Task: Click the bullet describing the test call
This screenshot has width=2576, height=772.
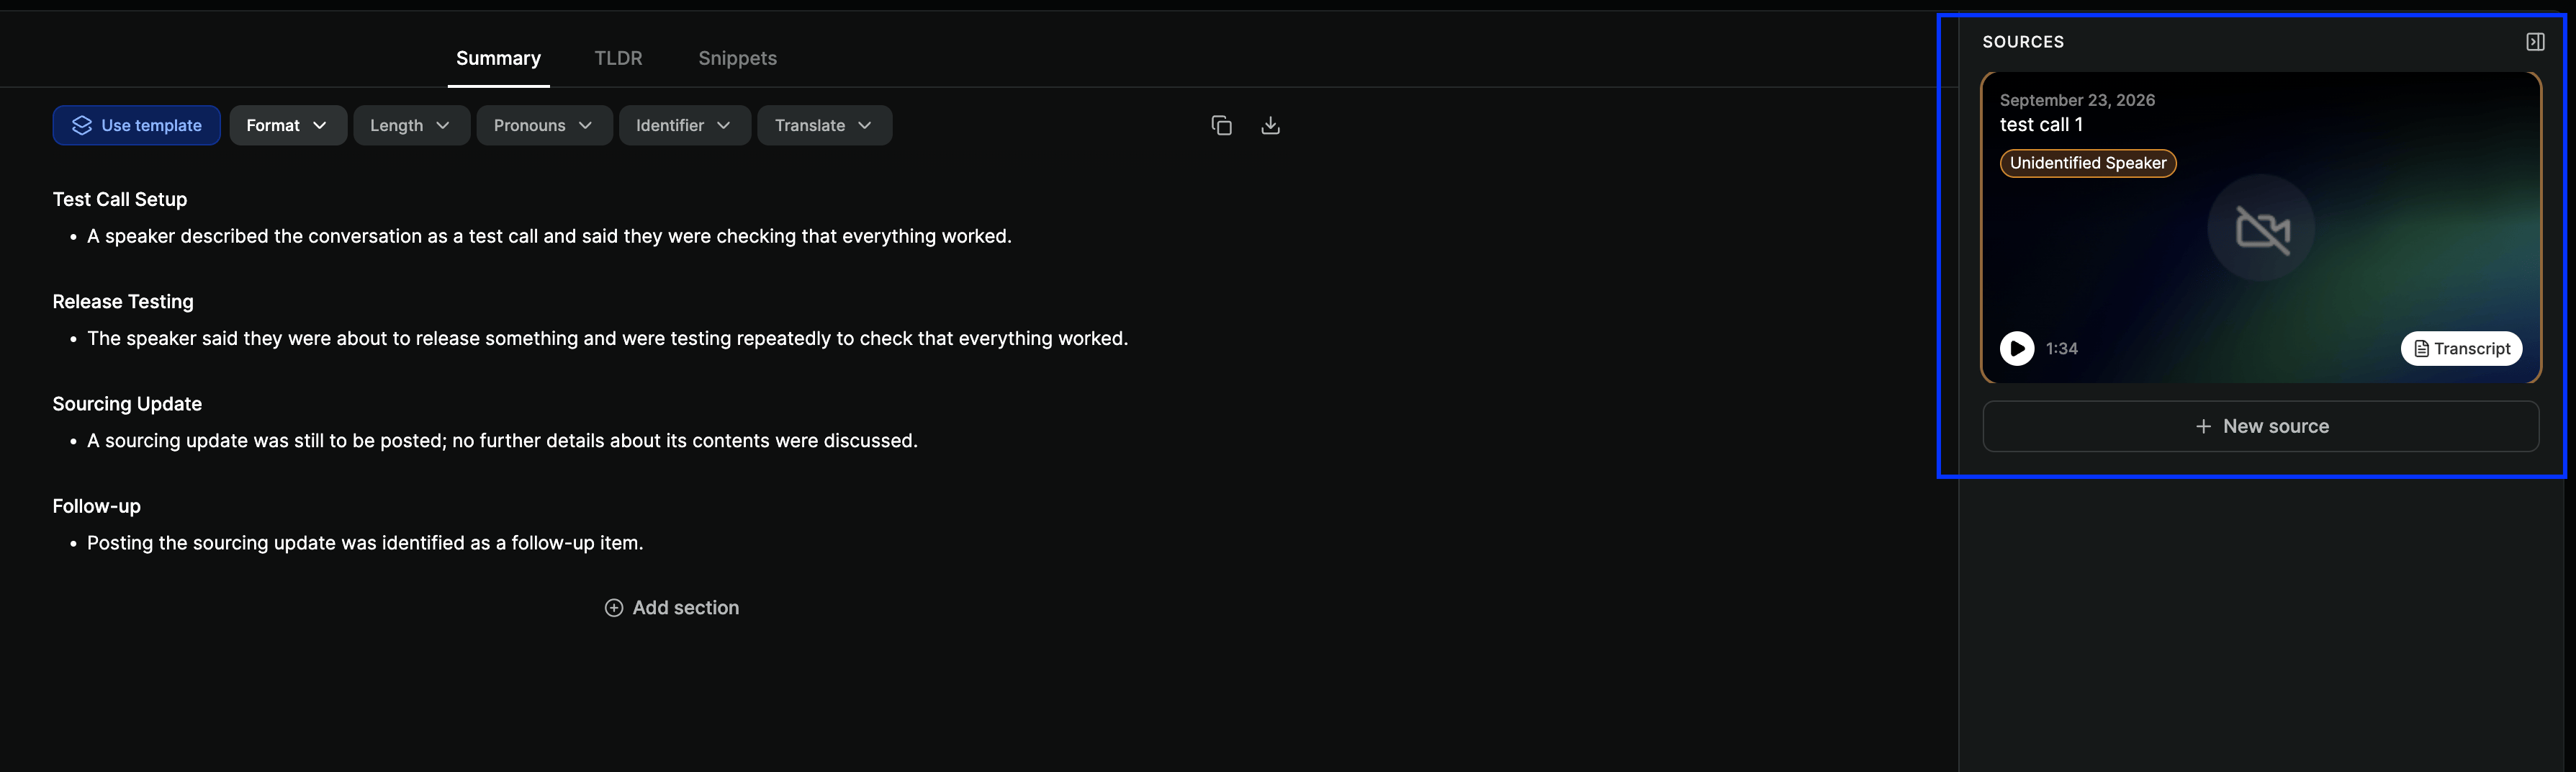Action: 549,236
